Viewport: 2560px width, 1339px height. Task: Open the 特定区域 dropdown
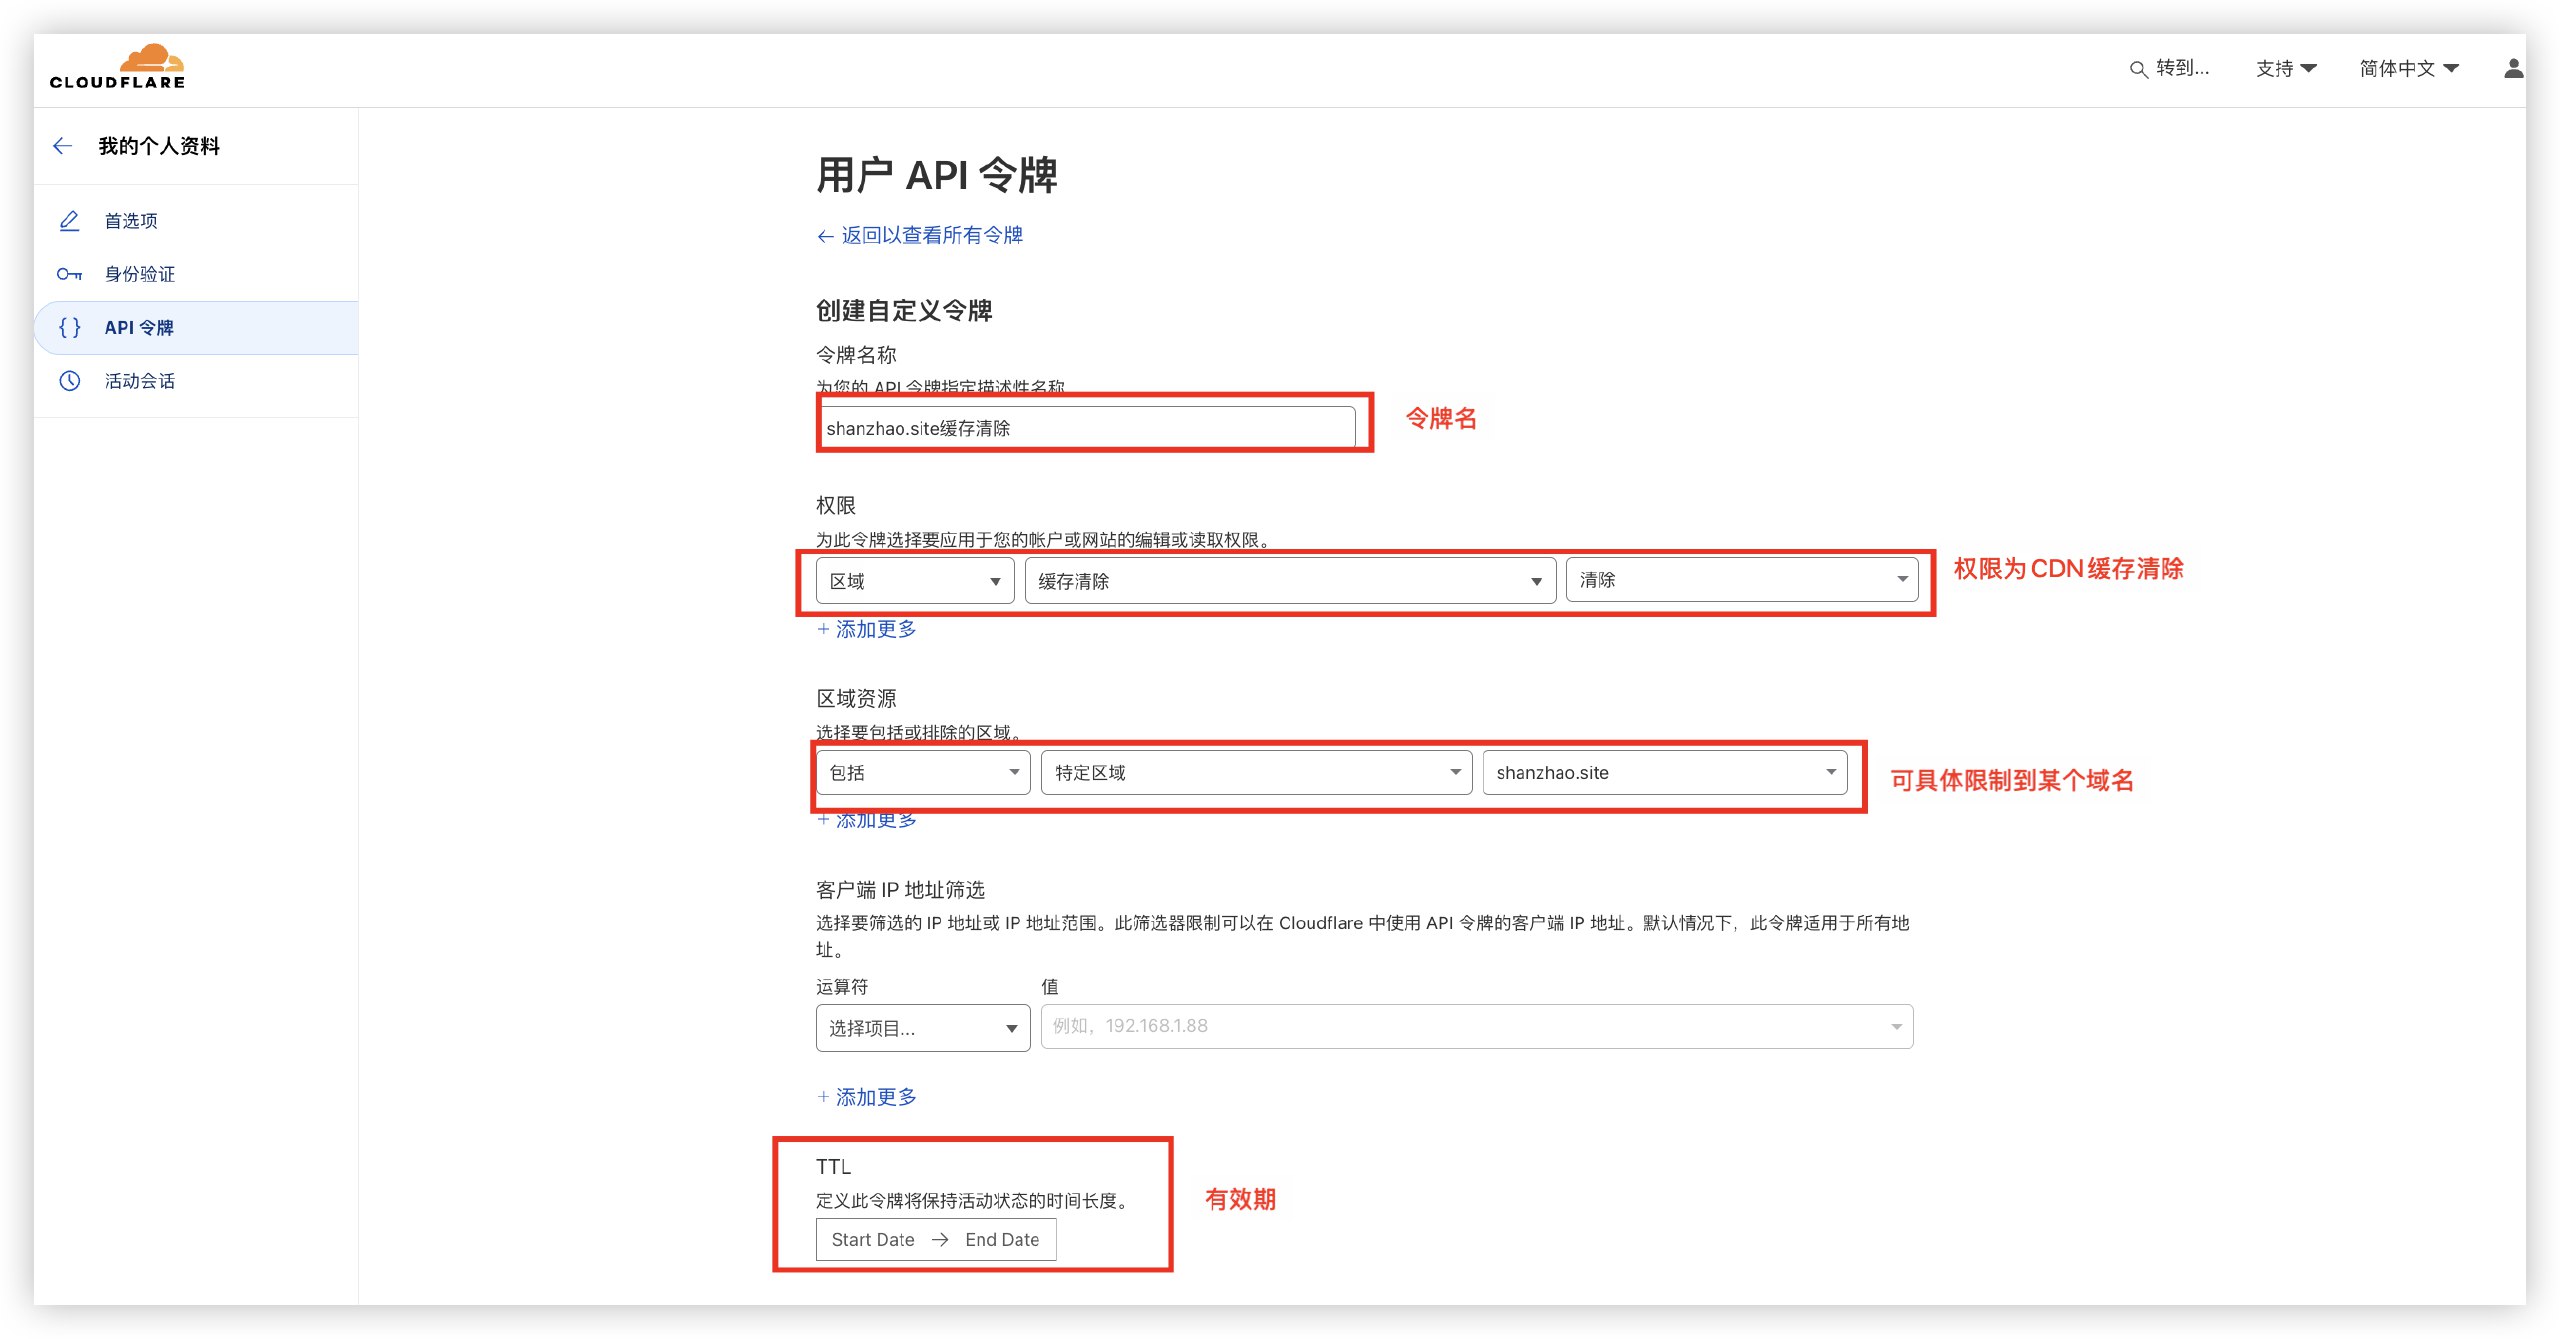(x=1256, y=773)
